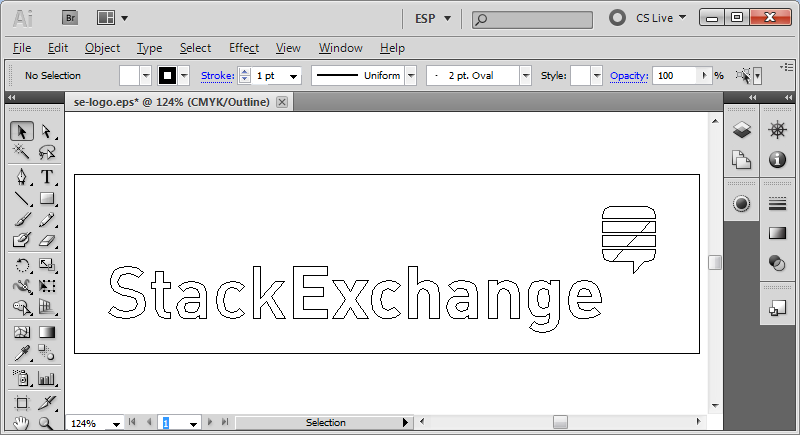Close the se-logo.eps document tab
The image size is (800, 435).
282,102
